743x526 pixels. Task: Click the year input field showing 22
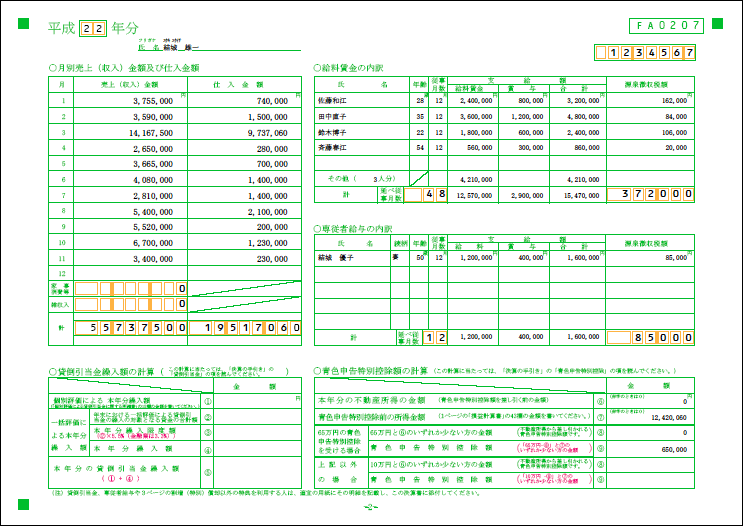click(93, 28)
